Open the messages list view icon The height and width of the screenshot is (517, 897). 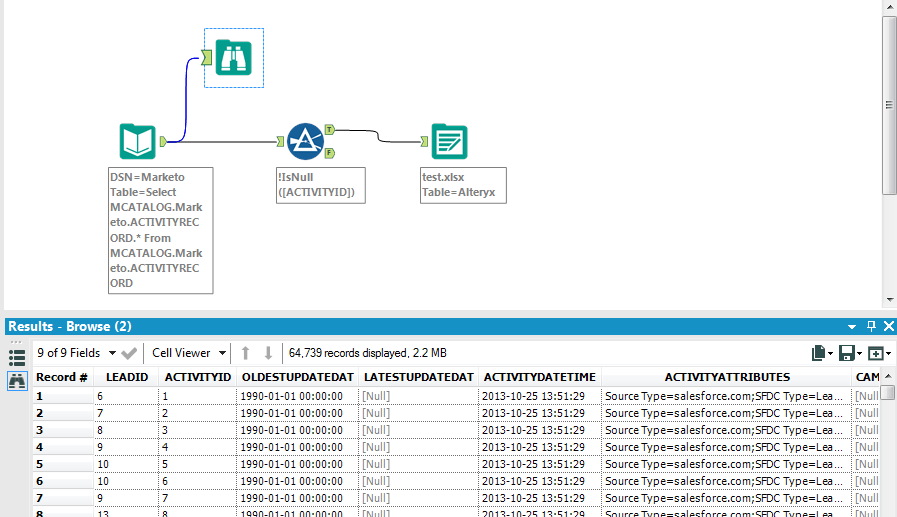(x=17, y=356)
